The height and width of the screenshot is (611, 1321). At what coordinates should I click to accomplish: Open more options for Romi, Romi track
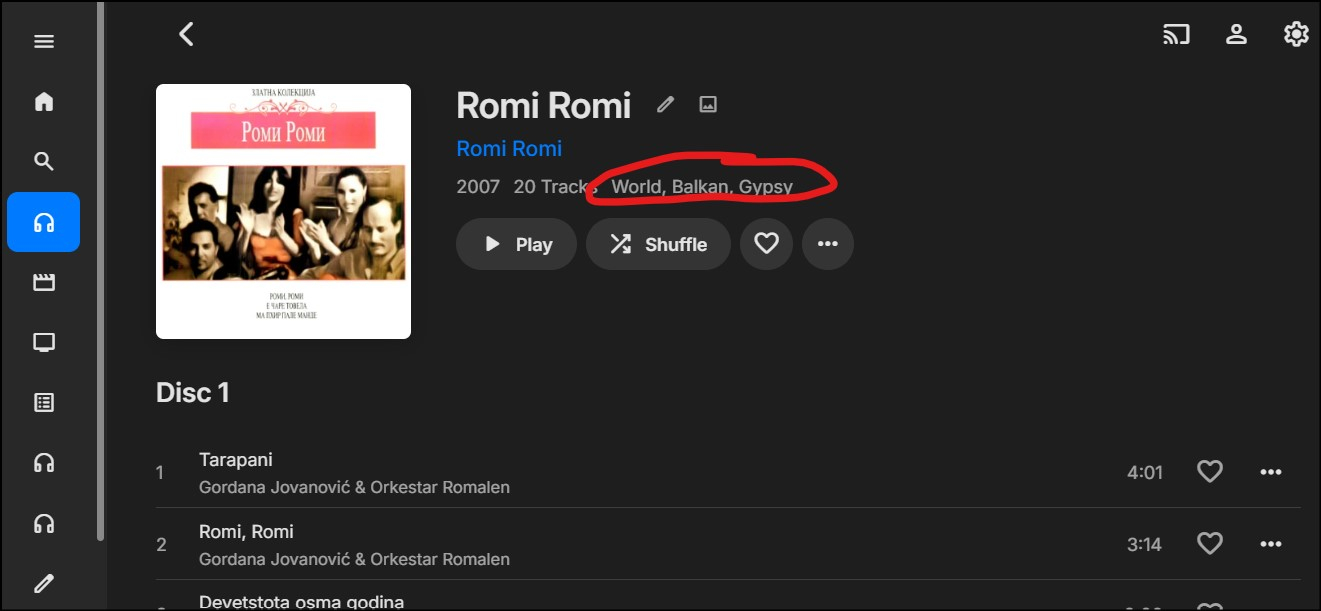pos(1271,544)
